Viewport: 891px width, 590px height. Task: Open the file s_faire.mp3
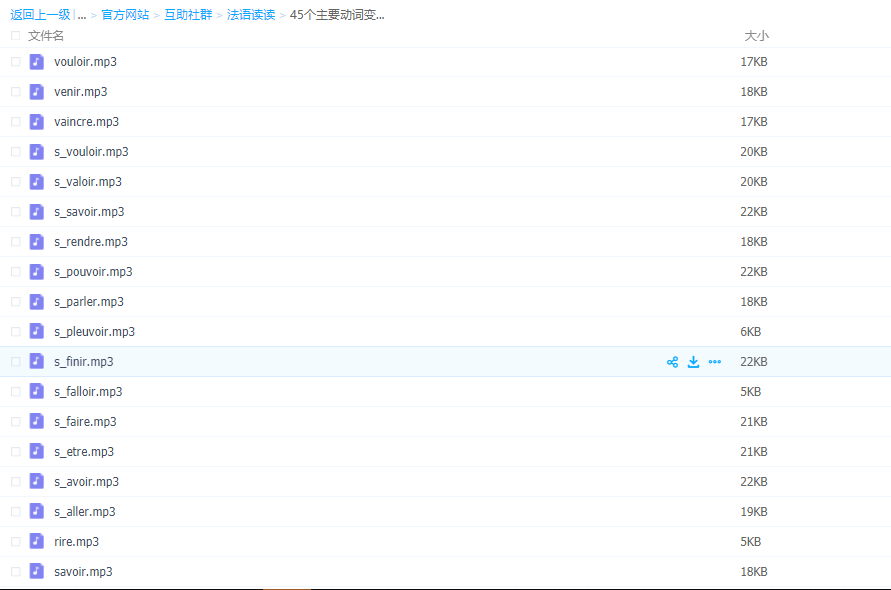[x=85, y=422]
